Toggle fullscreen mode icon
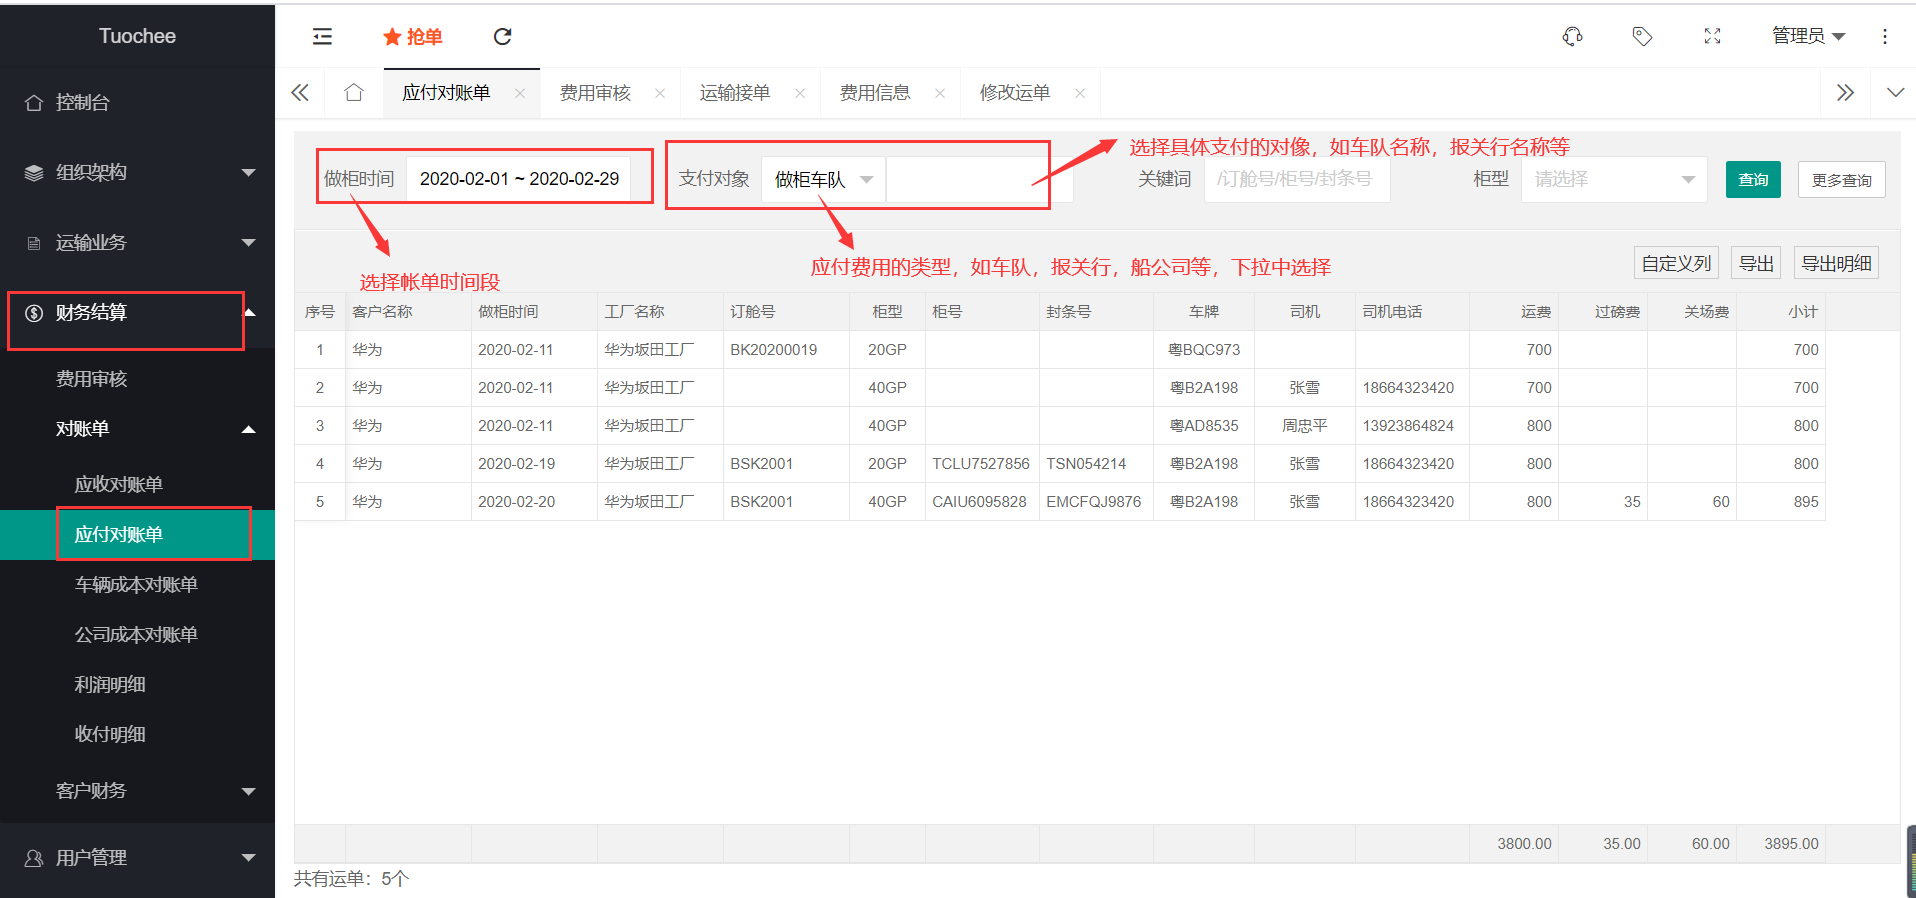The image size is (1916, 898). click(x=1712, y=37)
